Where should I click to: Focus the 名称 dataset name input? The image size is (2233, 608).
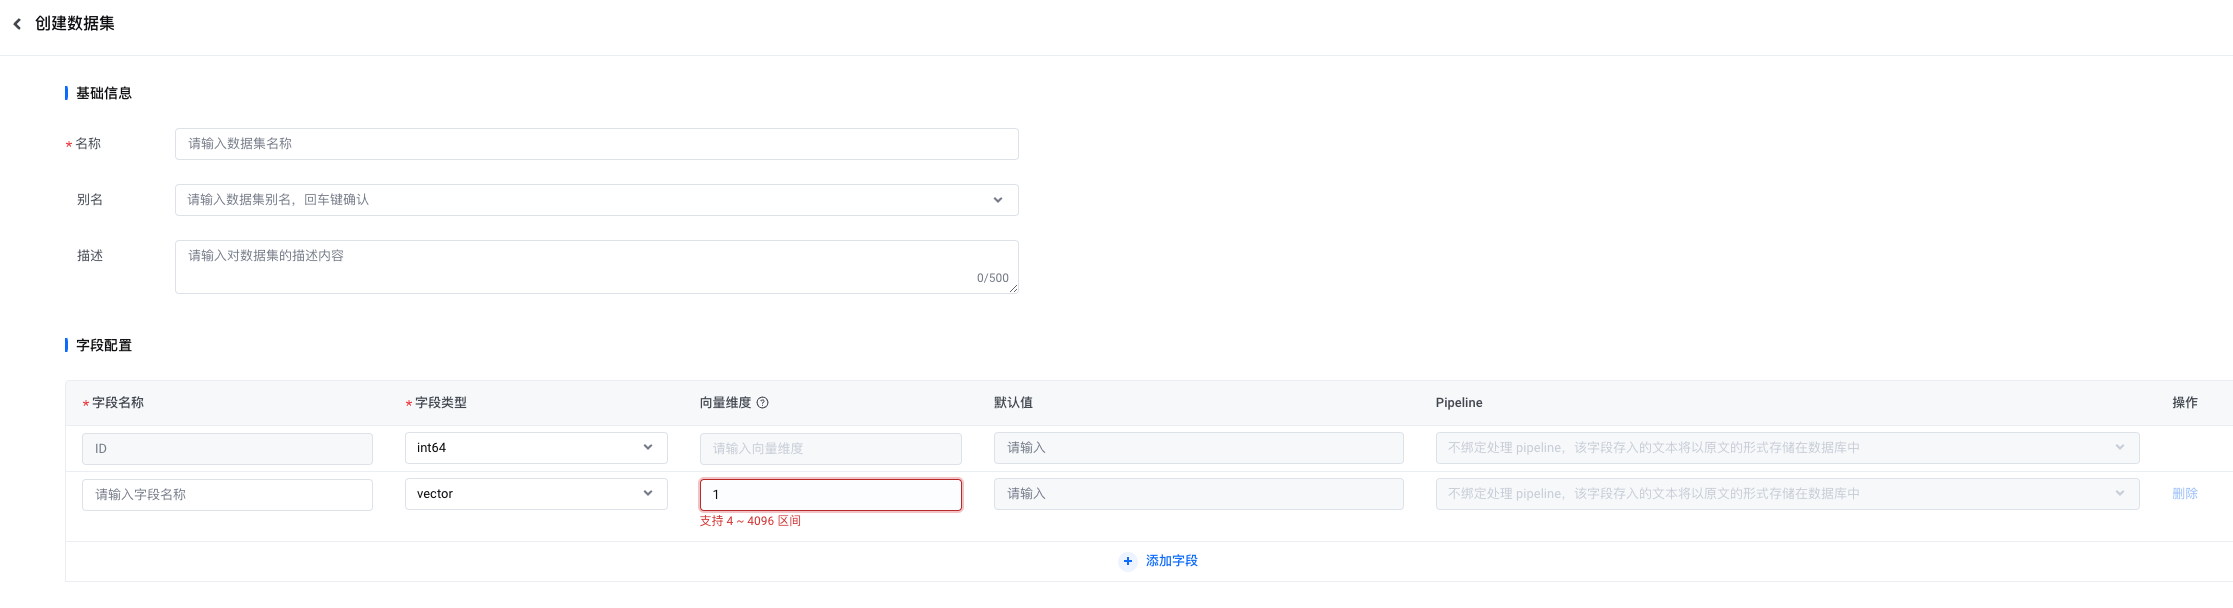(597, 144)
